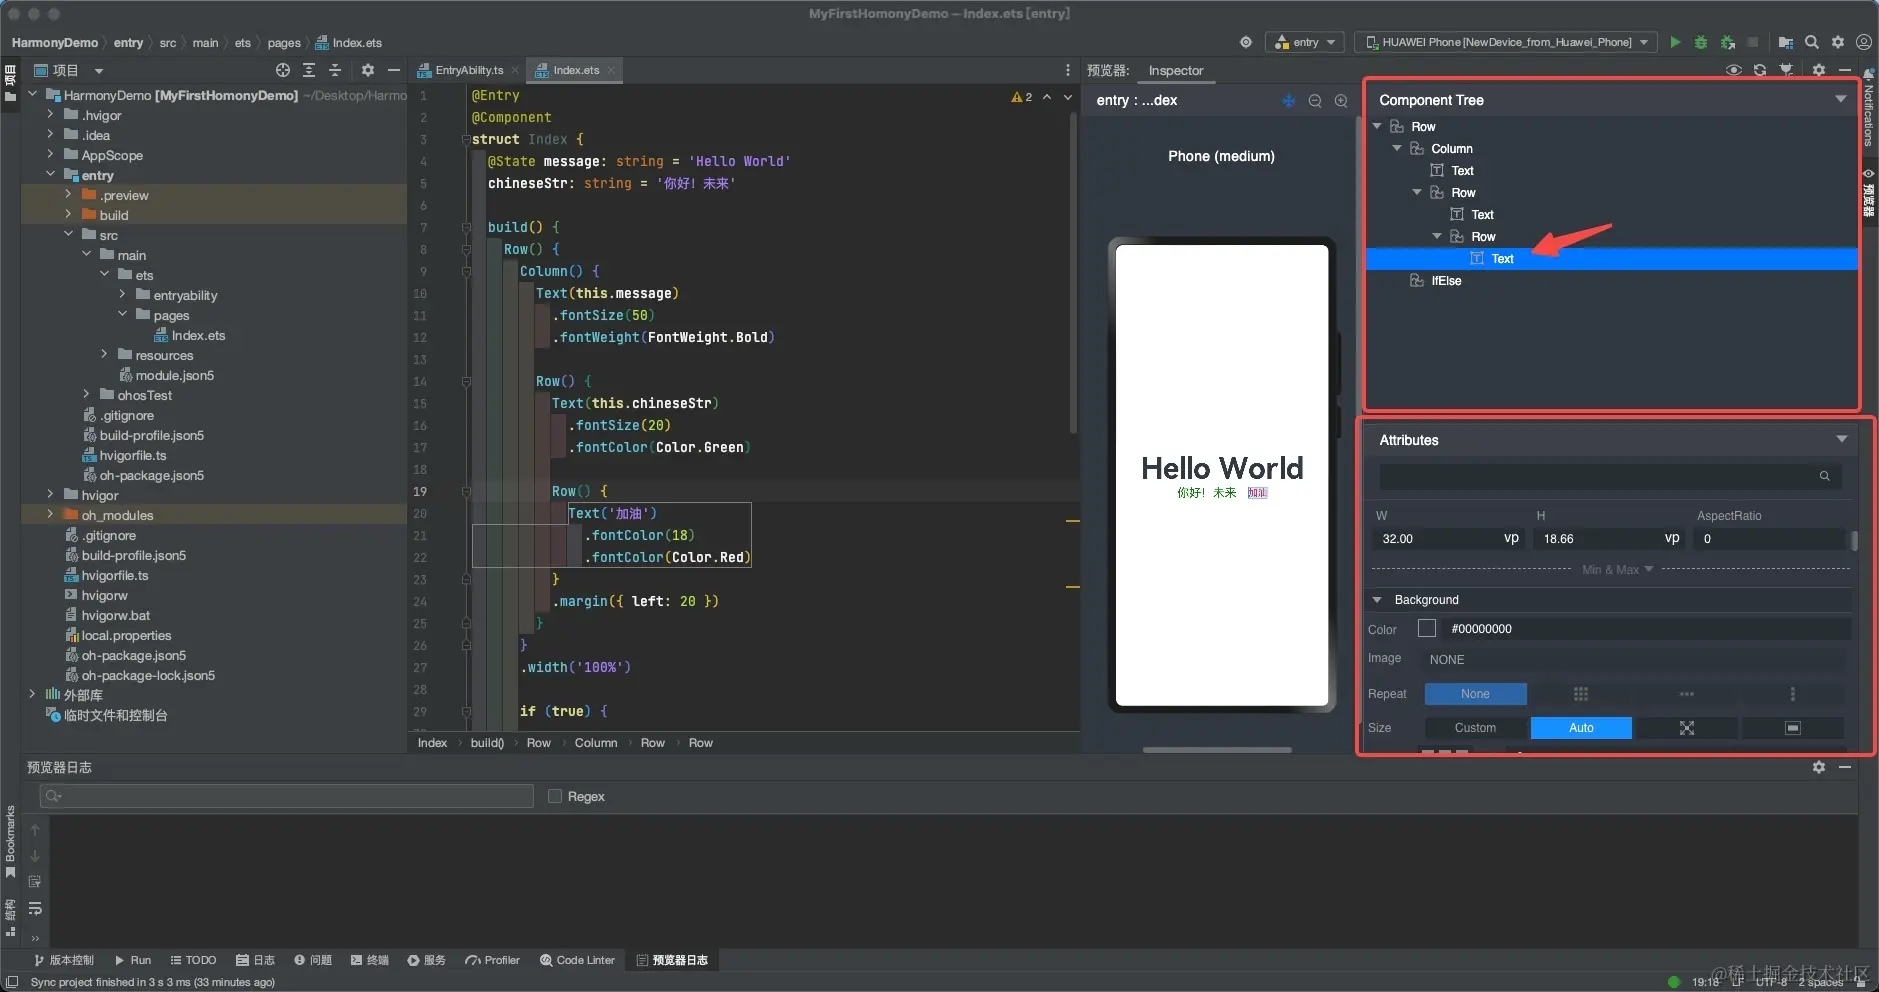The height and width of the screenshot is (992, 1879).
Task: Collapse the Column node in Component Tree
Action: click(x=1397, y=148)
